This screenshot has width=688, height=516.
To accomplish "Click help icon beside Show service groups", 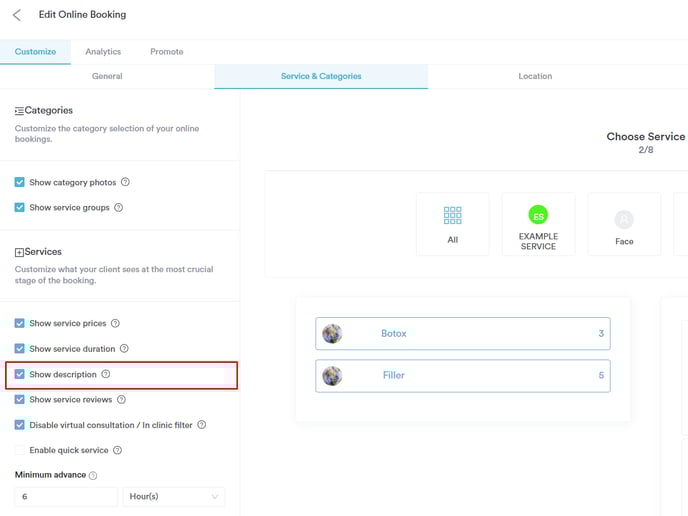I will pos(118,208).
